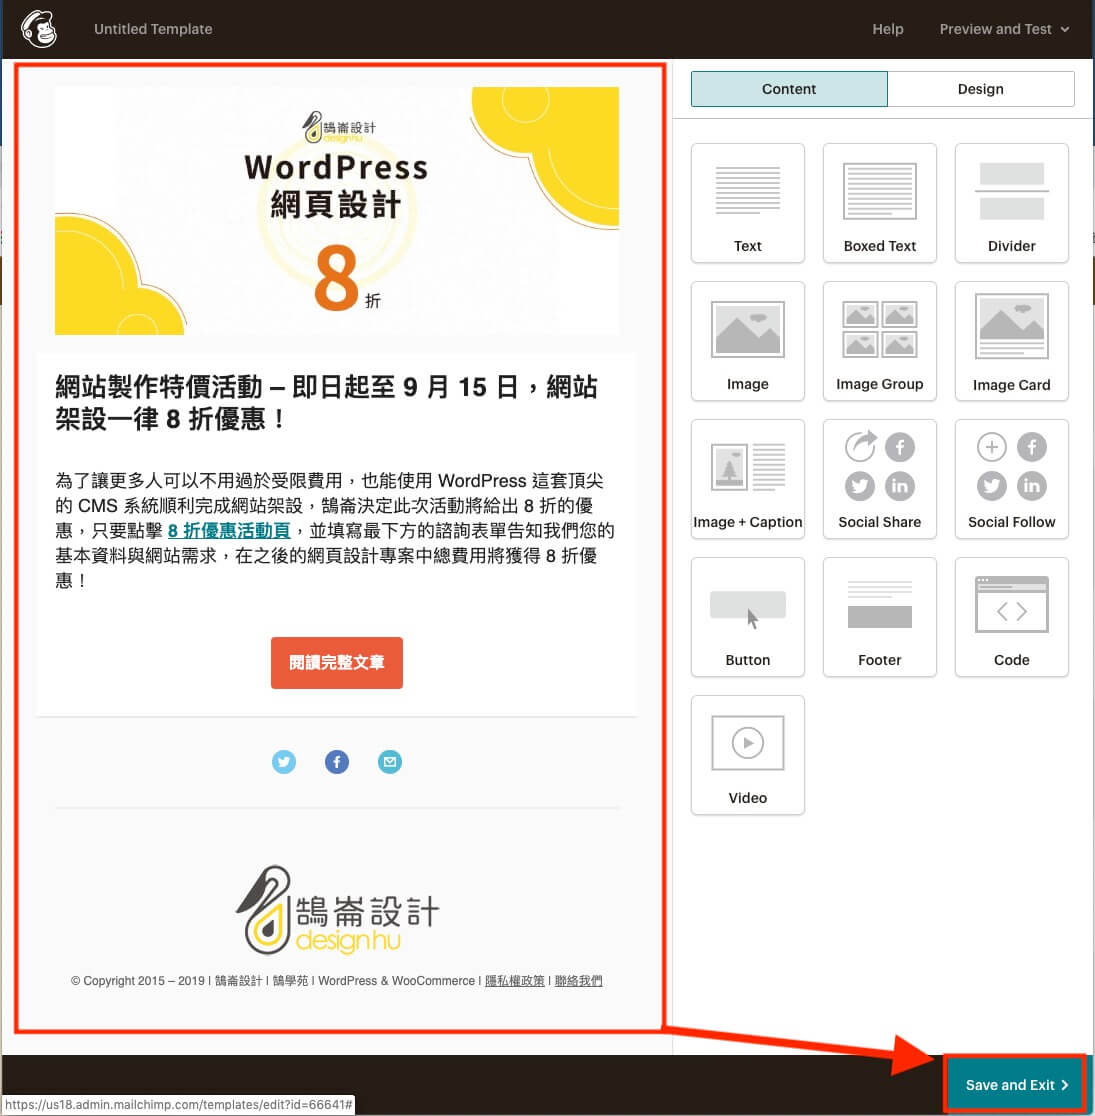Image resolution: width=1095 pixels, height=1116 pixels.
Task: Select the Text content block
Action: coord(748,204)
